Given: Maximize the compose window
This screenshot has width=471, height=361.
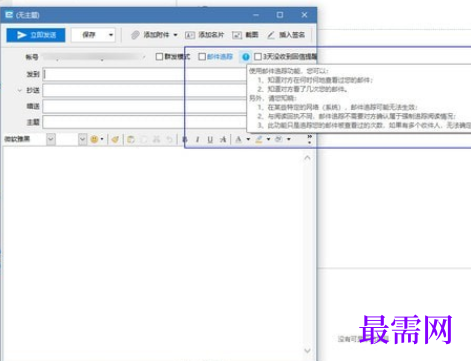Looking at the screenshot, I should 280,15.
